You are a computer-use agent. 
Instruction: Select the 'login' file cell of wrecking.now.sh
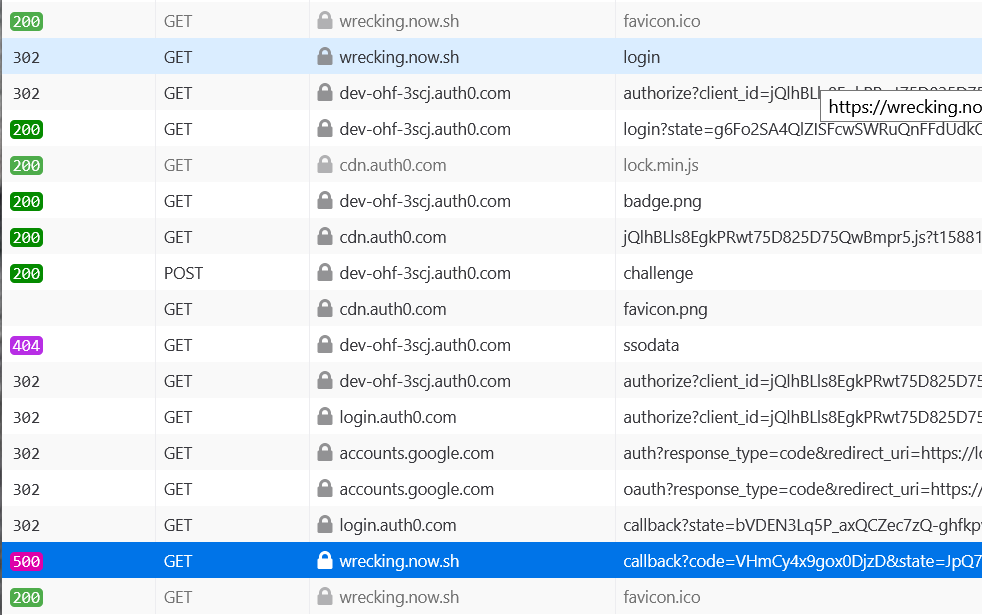(x=641, y=58)
